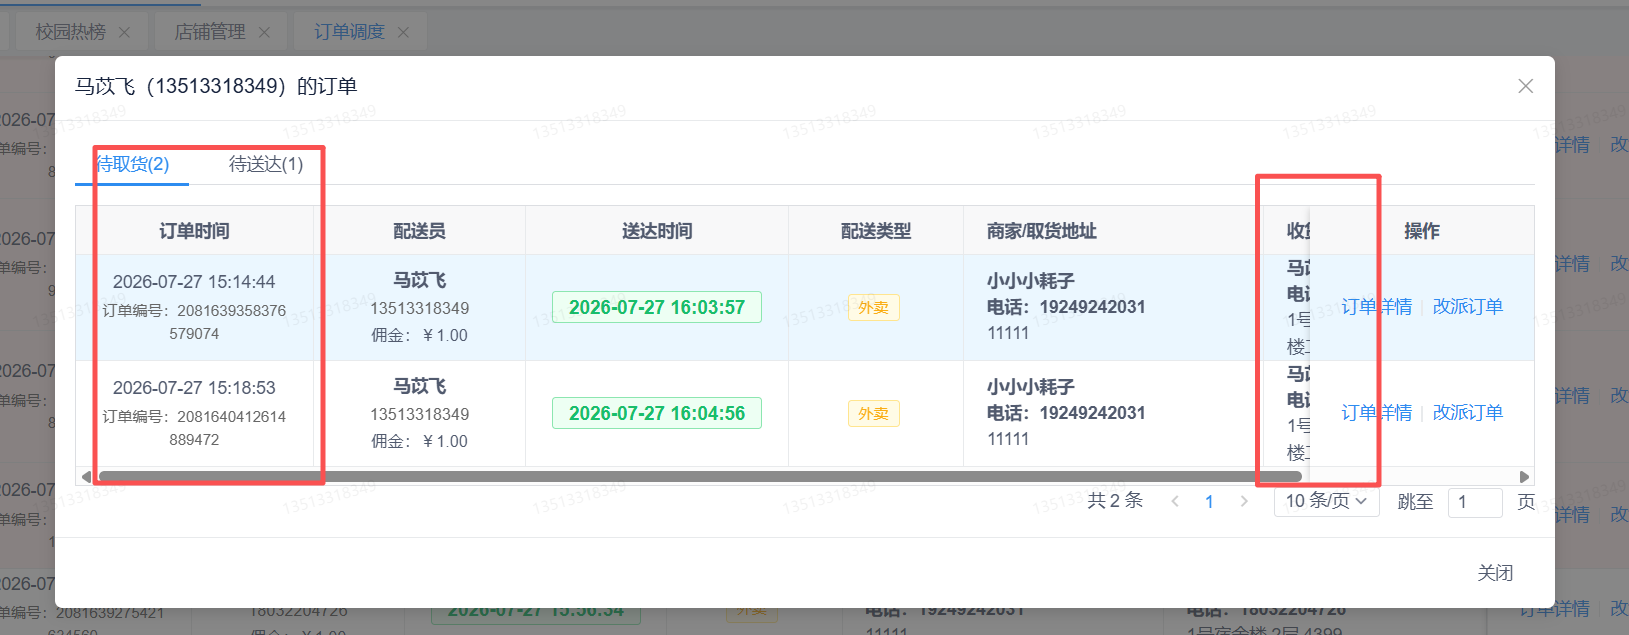Viewport: 1629px width, 635px height.
Task: Click the scrollbar's right arrow in table
Action: click(1524, 477)
